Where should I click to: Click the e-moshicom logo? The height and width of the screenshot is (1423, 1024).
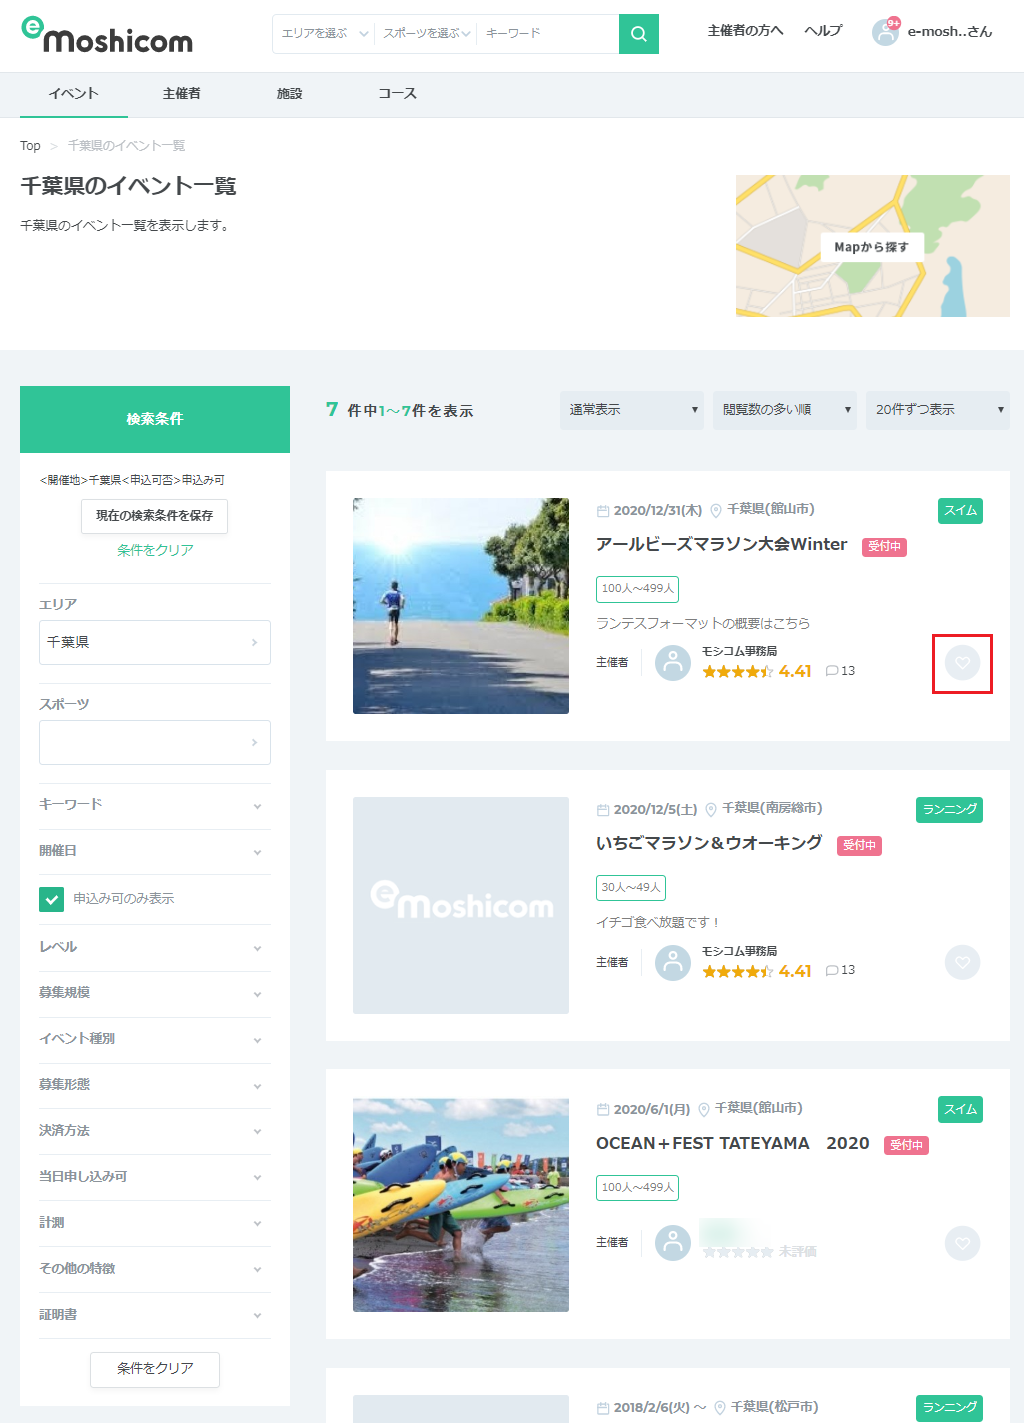pyautogui.click(x=106, y=33)
